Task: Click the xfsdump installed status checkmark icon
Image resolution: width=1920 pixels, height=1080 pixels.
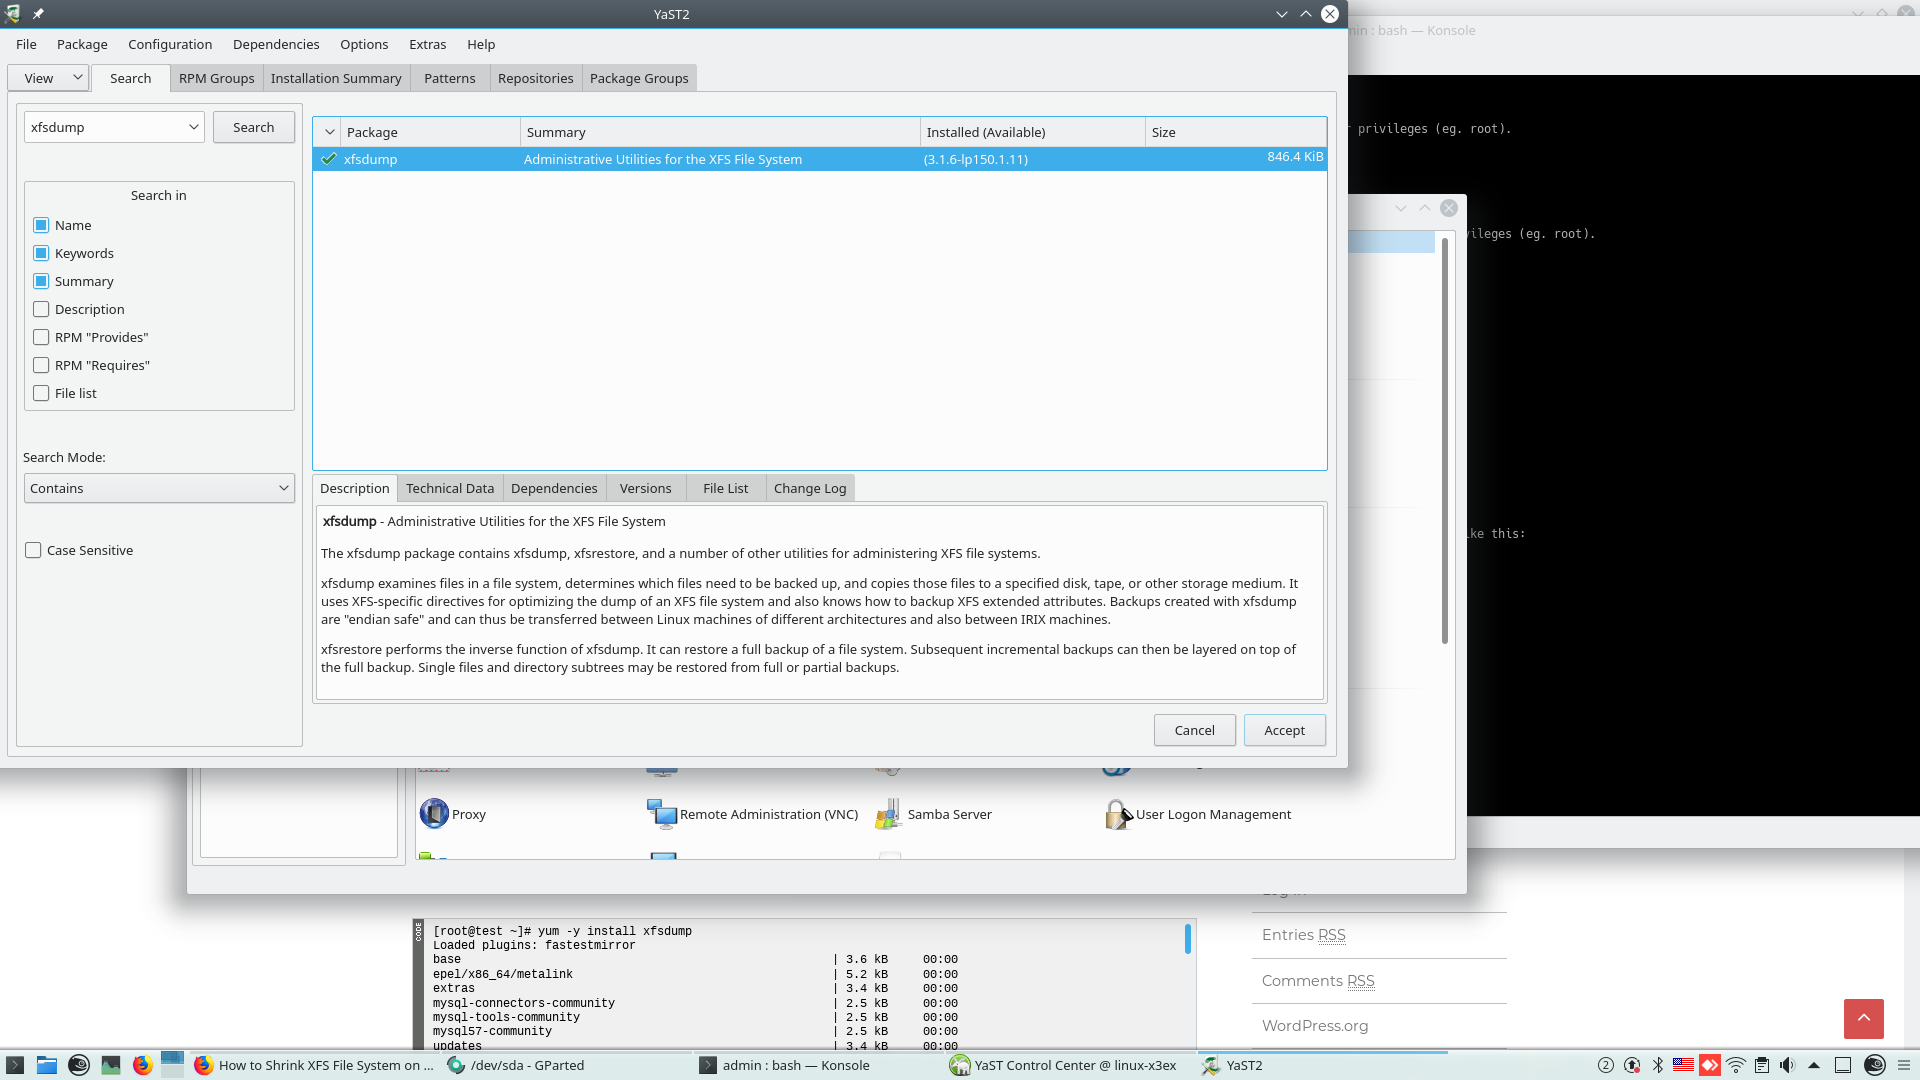Action: [329, 159]
